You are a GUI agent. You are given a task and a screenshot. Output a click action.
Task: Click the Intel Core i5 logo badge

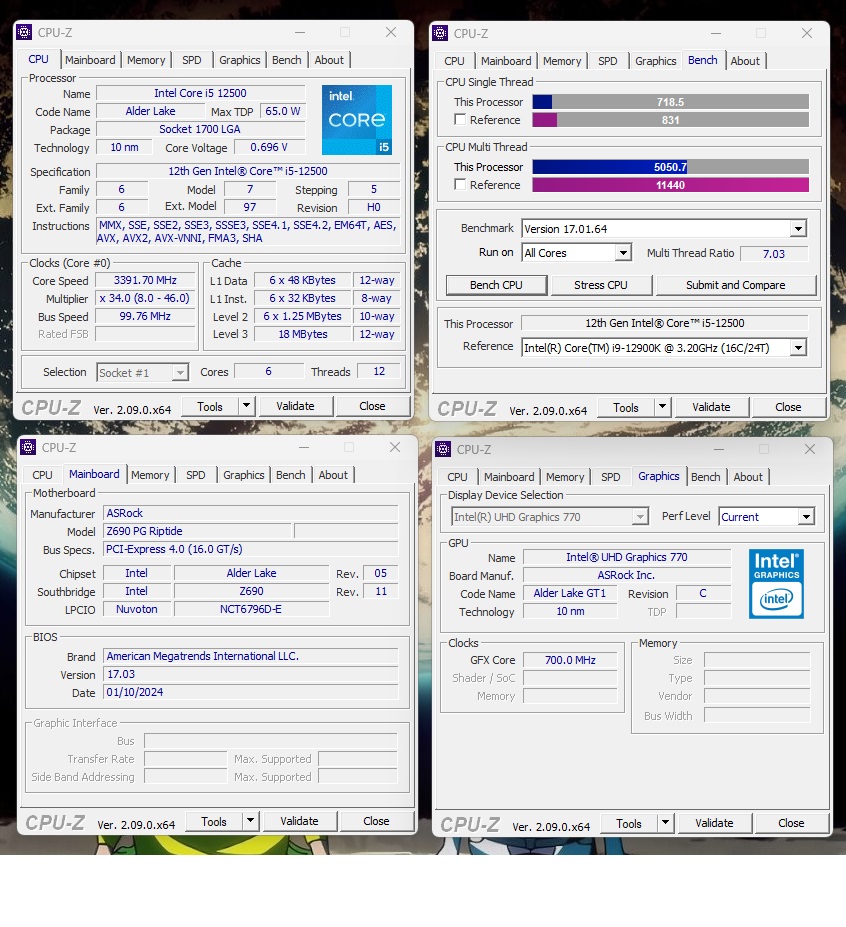pos(356,119)
